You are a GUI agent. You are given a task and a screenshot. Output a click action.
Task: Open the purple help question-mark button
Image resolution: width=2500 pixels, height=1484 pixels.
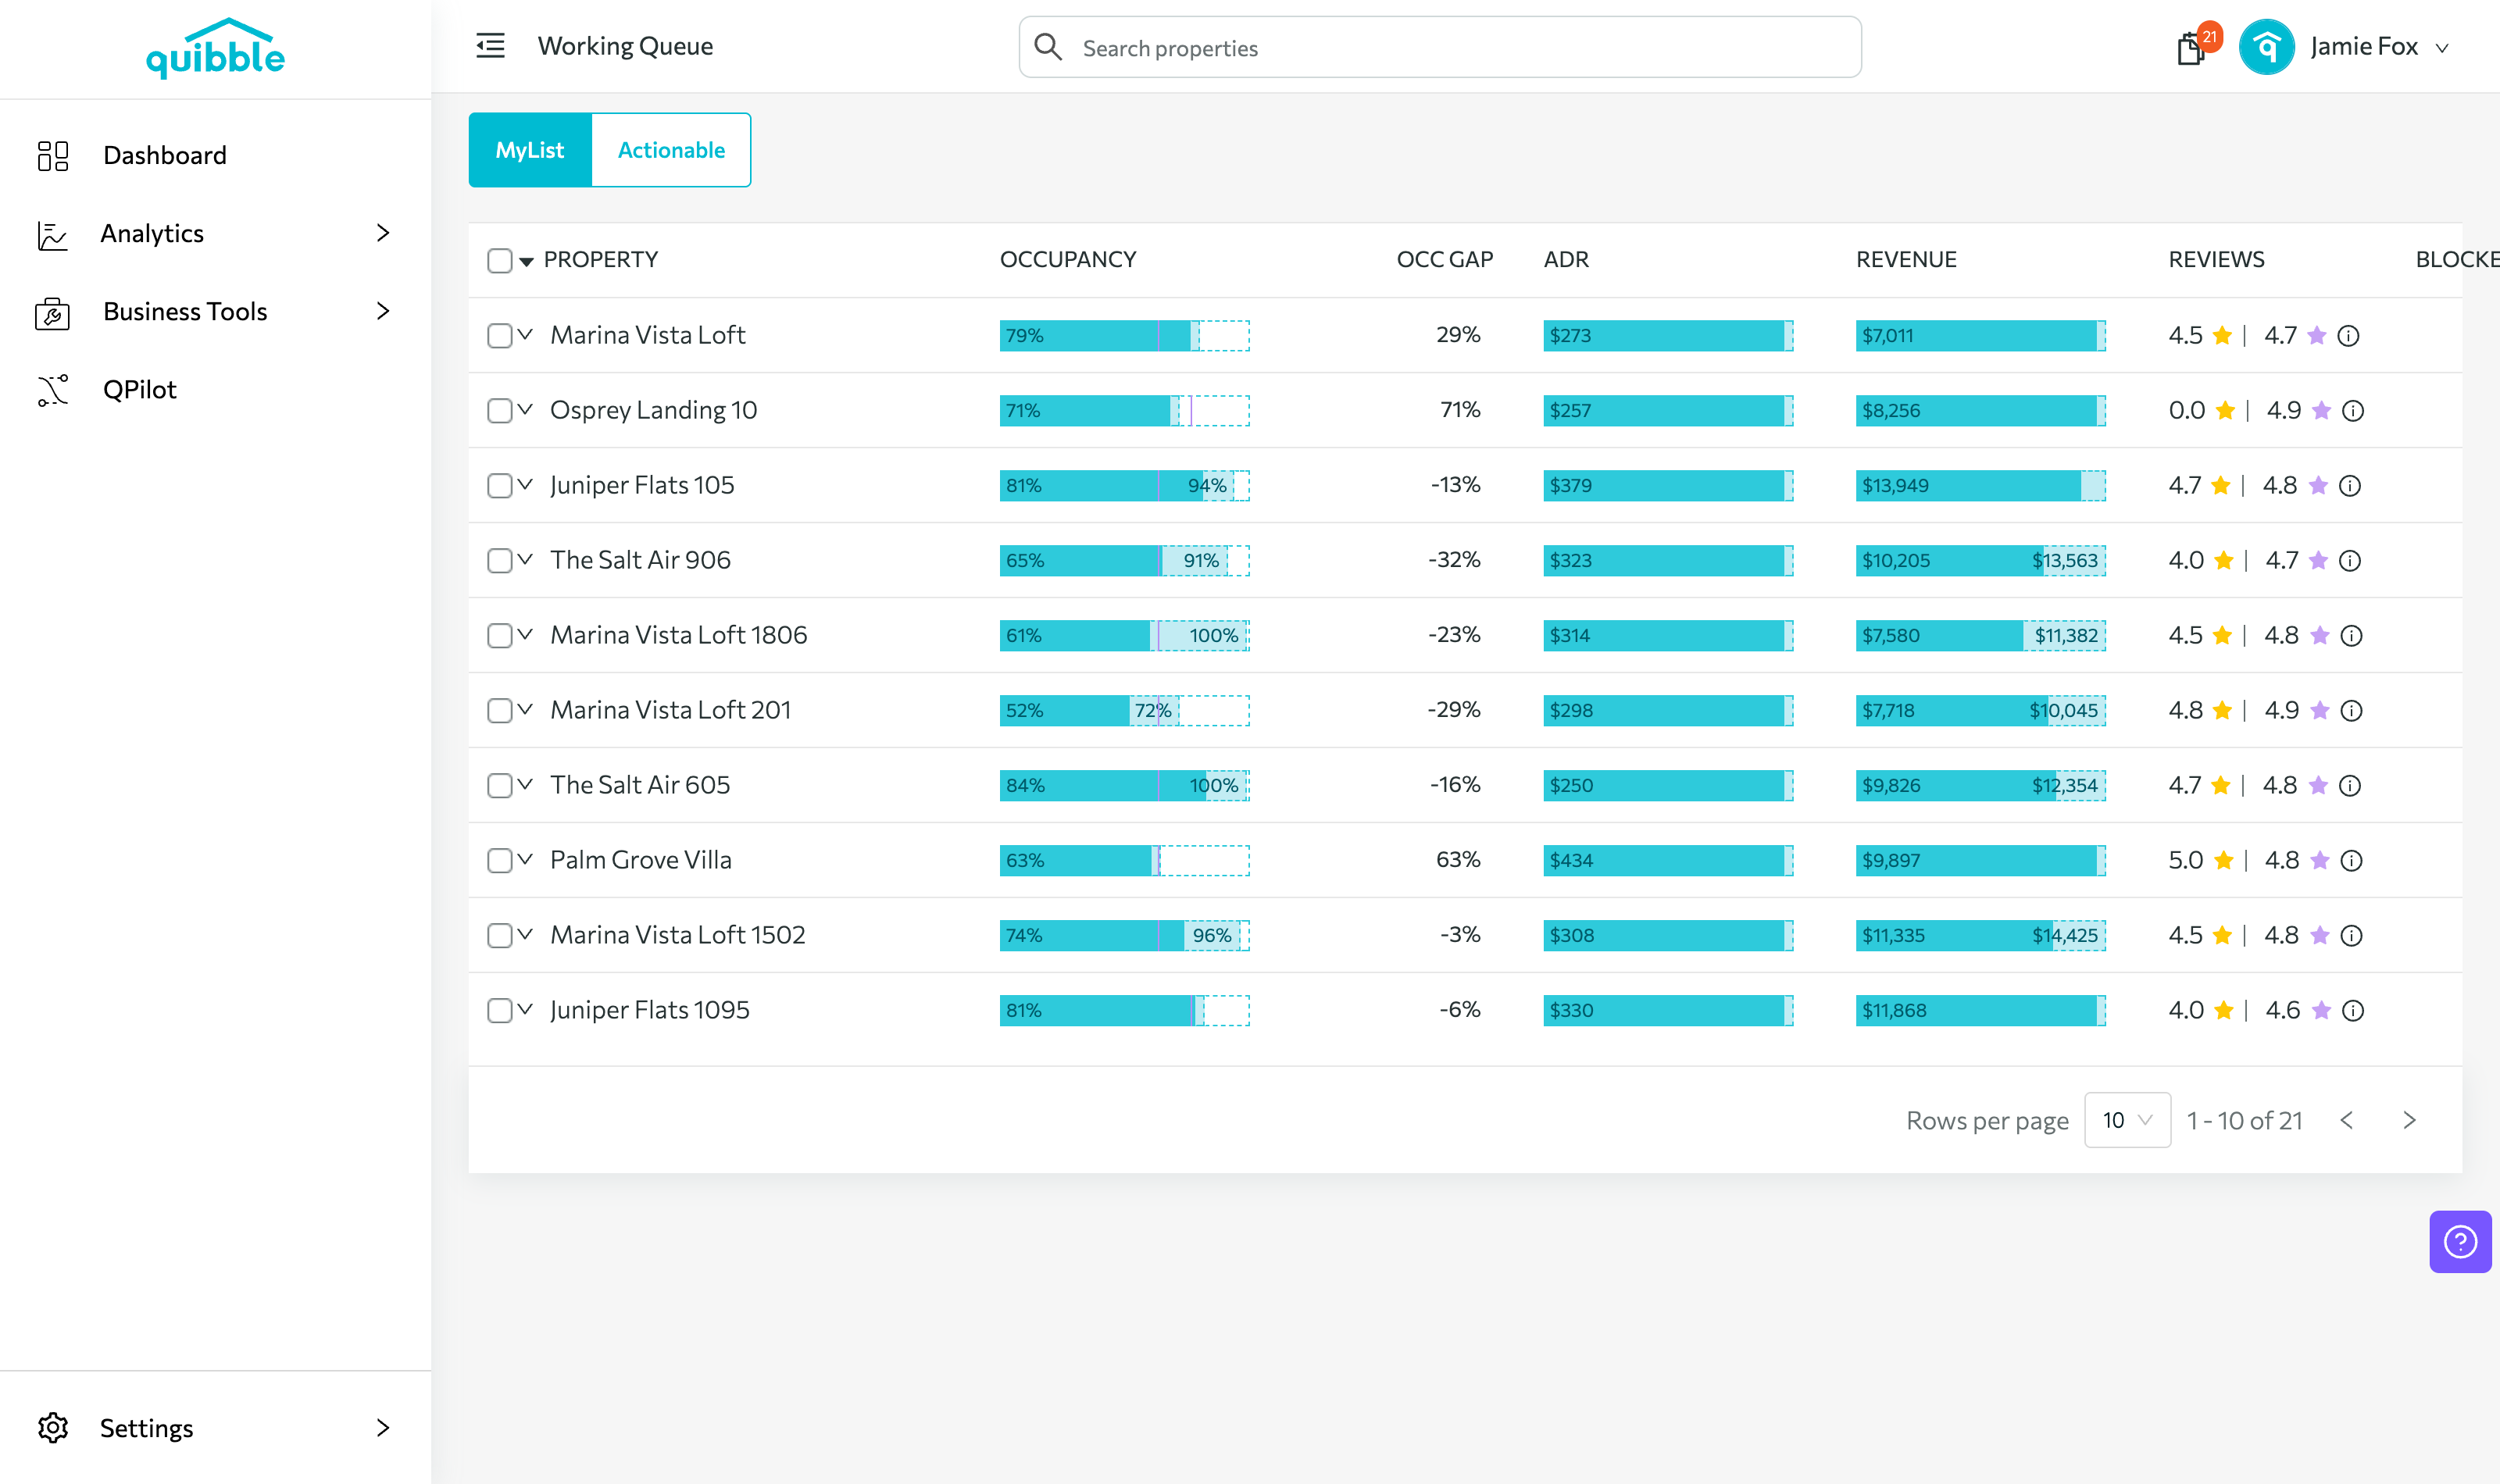(2460, 1241)
